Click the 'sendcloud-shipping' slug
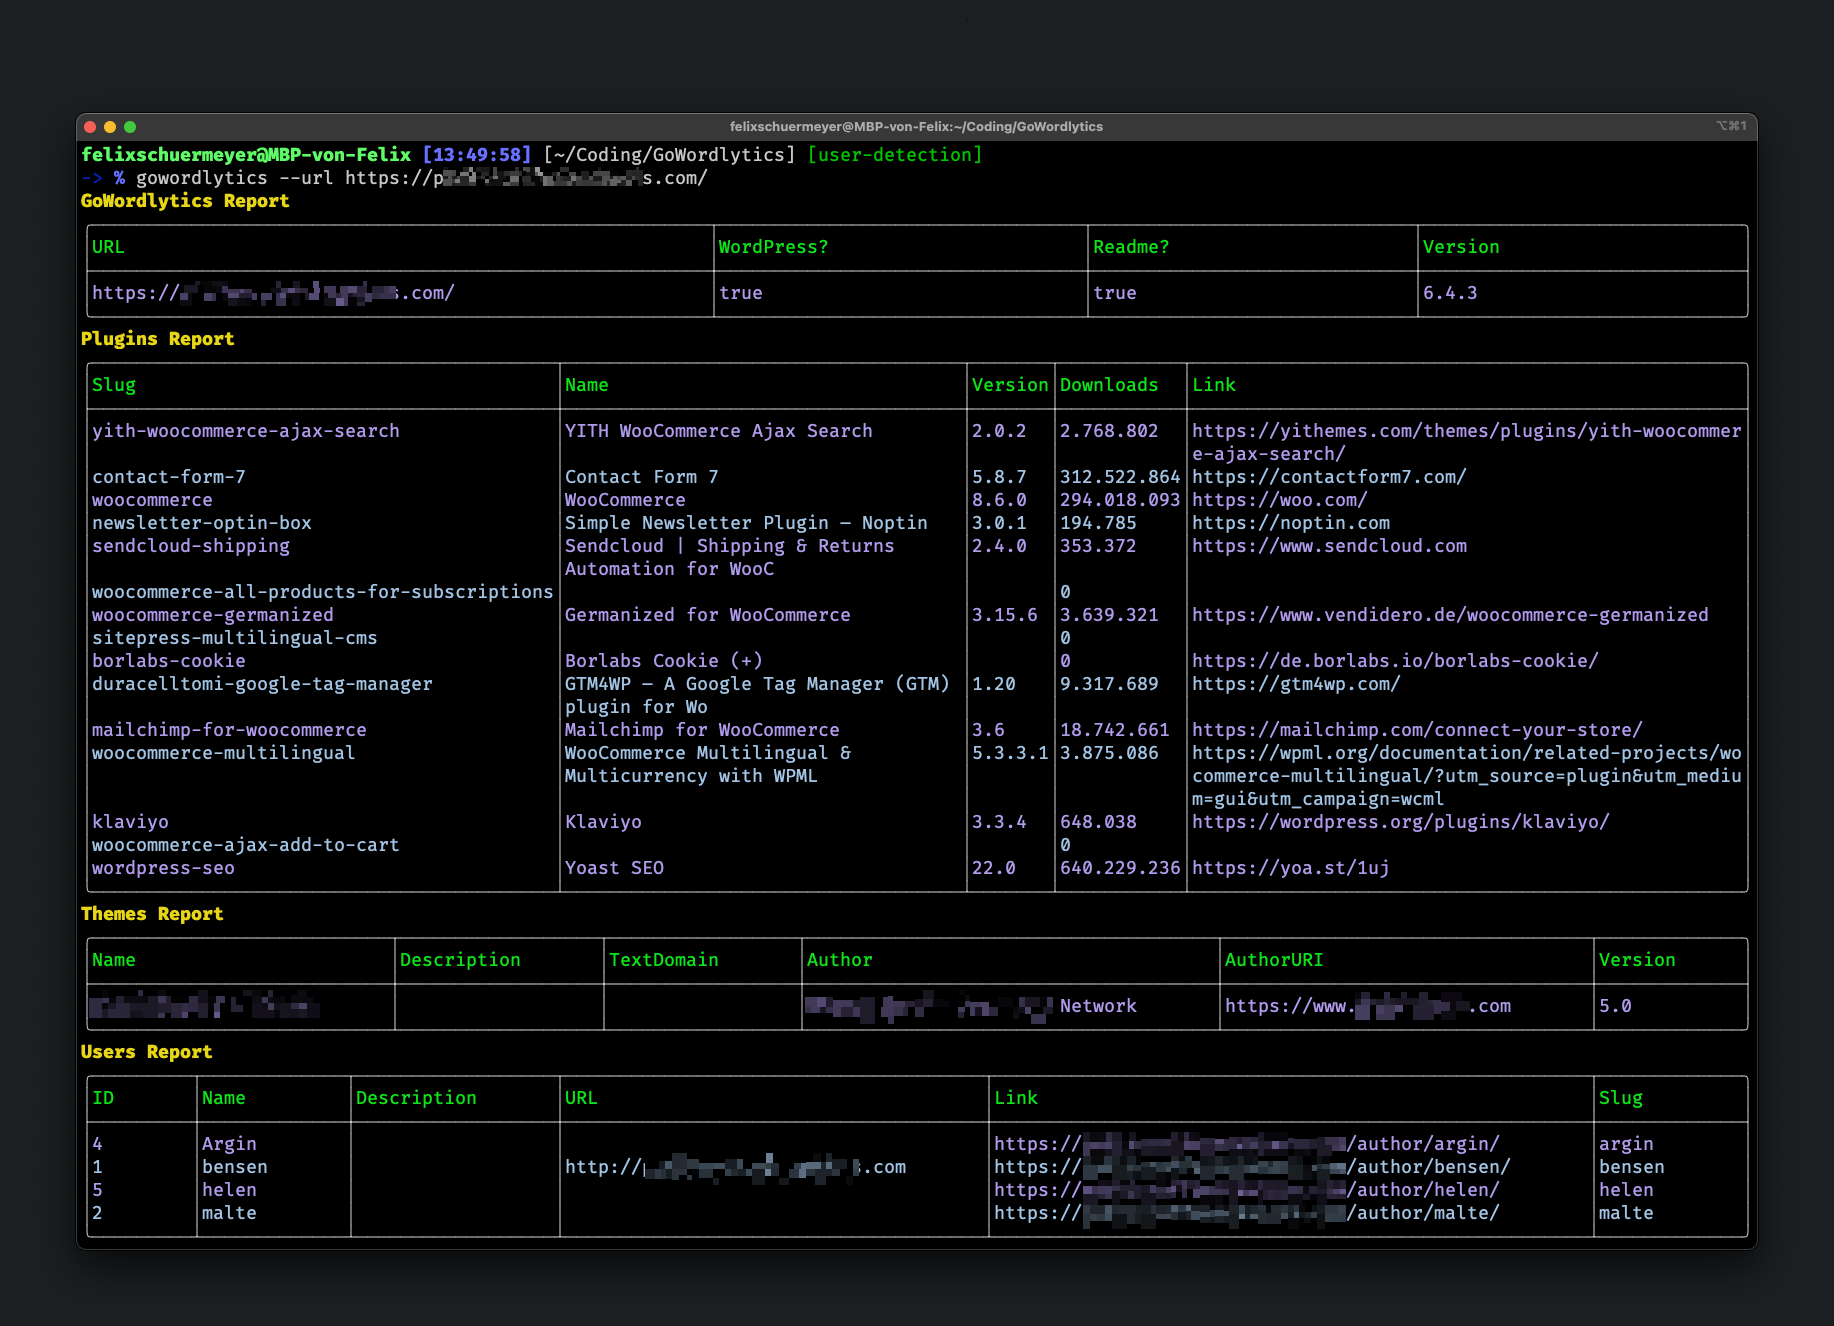This screenshot has width=1834, height=1326. [191, 546]
